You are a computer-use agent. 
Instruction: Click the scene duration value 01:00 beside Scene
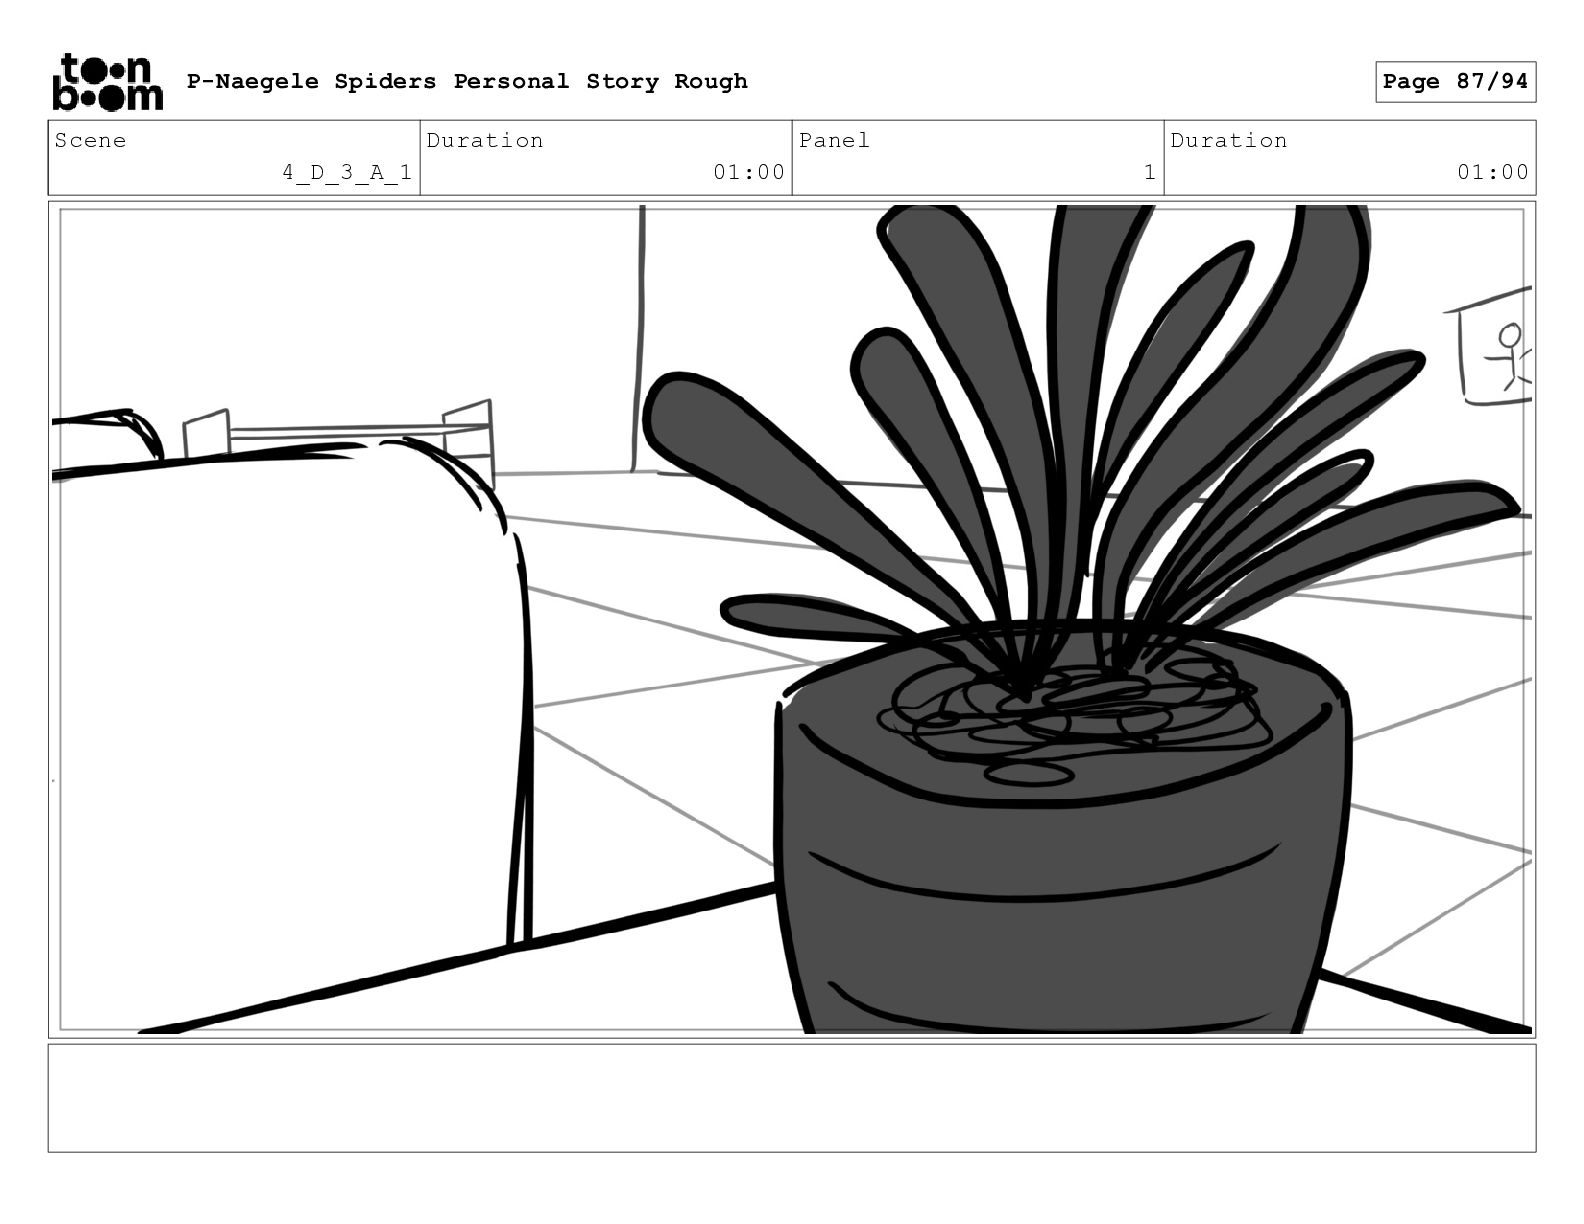[x=749, y=172]
